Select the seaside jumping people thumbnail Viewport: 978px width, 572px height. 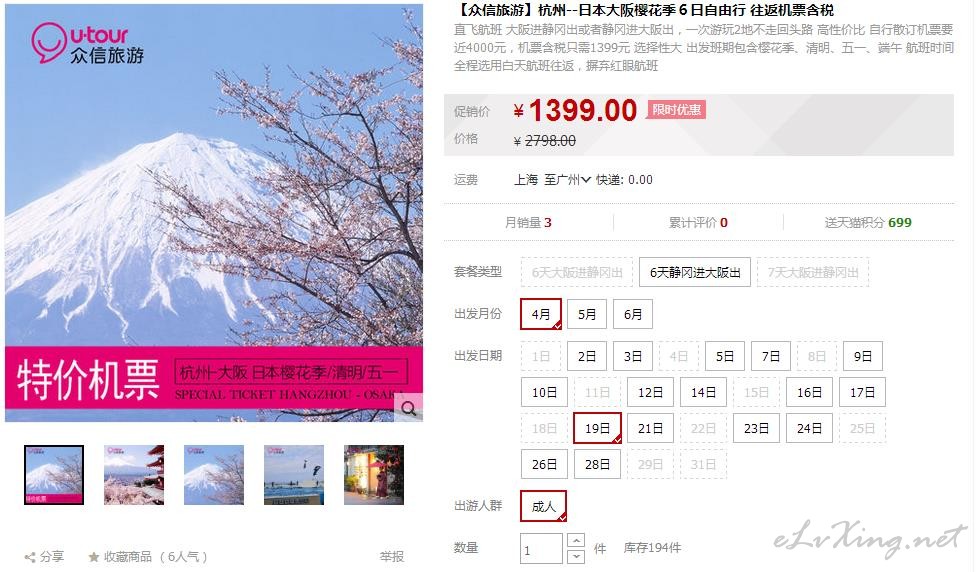point(294,475)
